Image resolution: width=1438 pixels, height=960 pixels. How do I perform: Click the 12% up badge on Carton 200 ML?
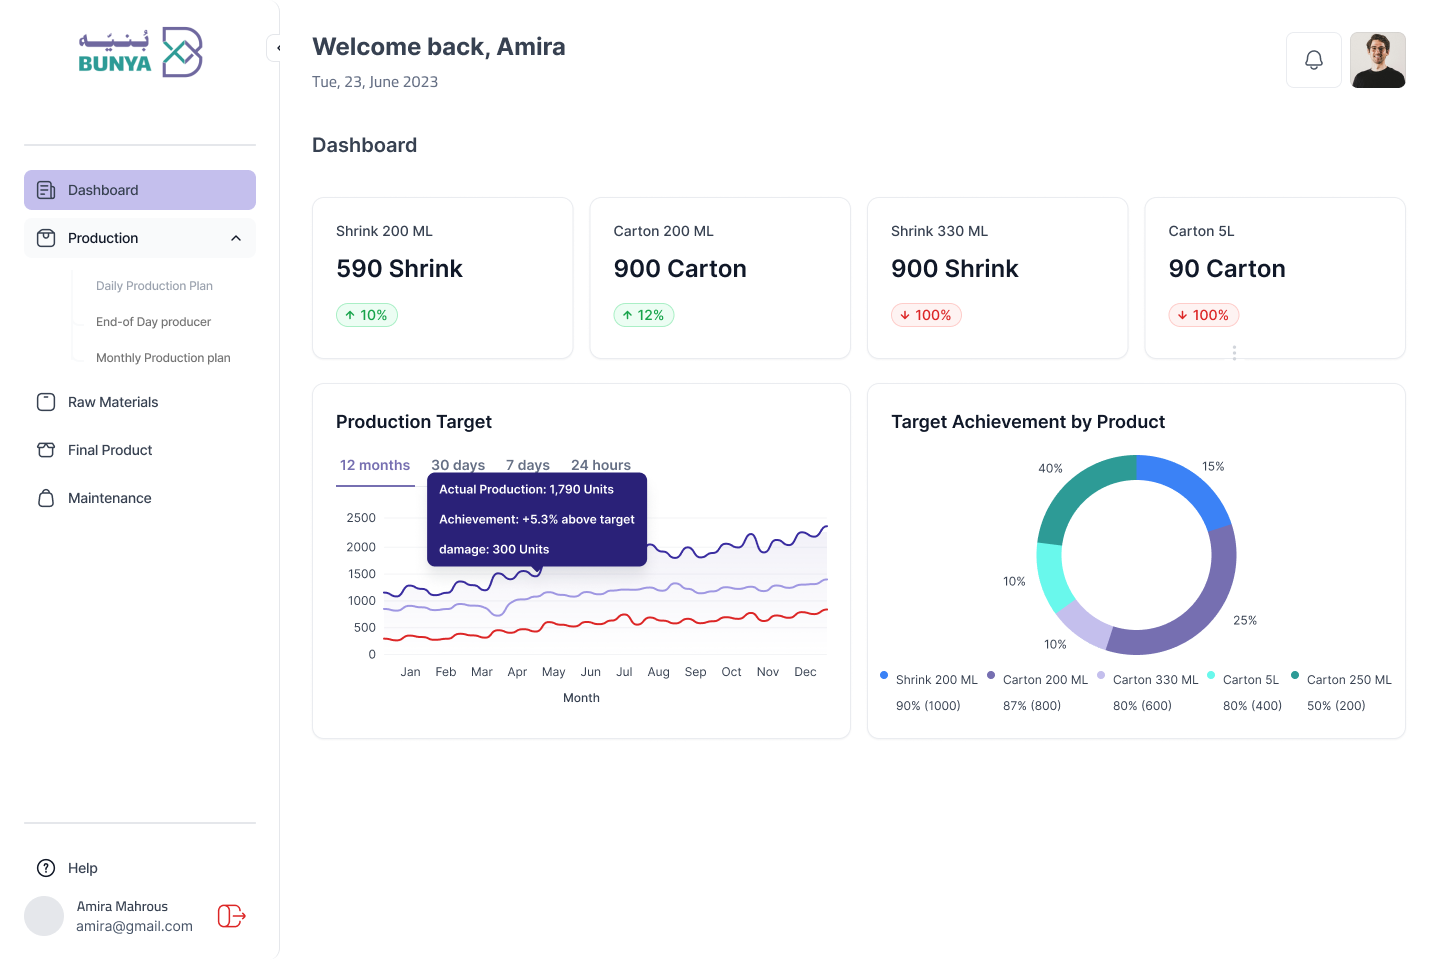coord(644,315)
